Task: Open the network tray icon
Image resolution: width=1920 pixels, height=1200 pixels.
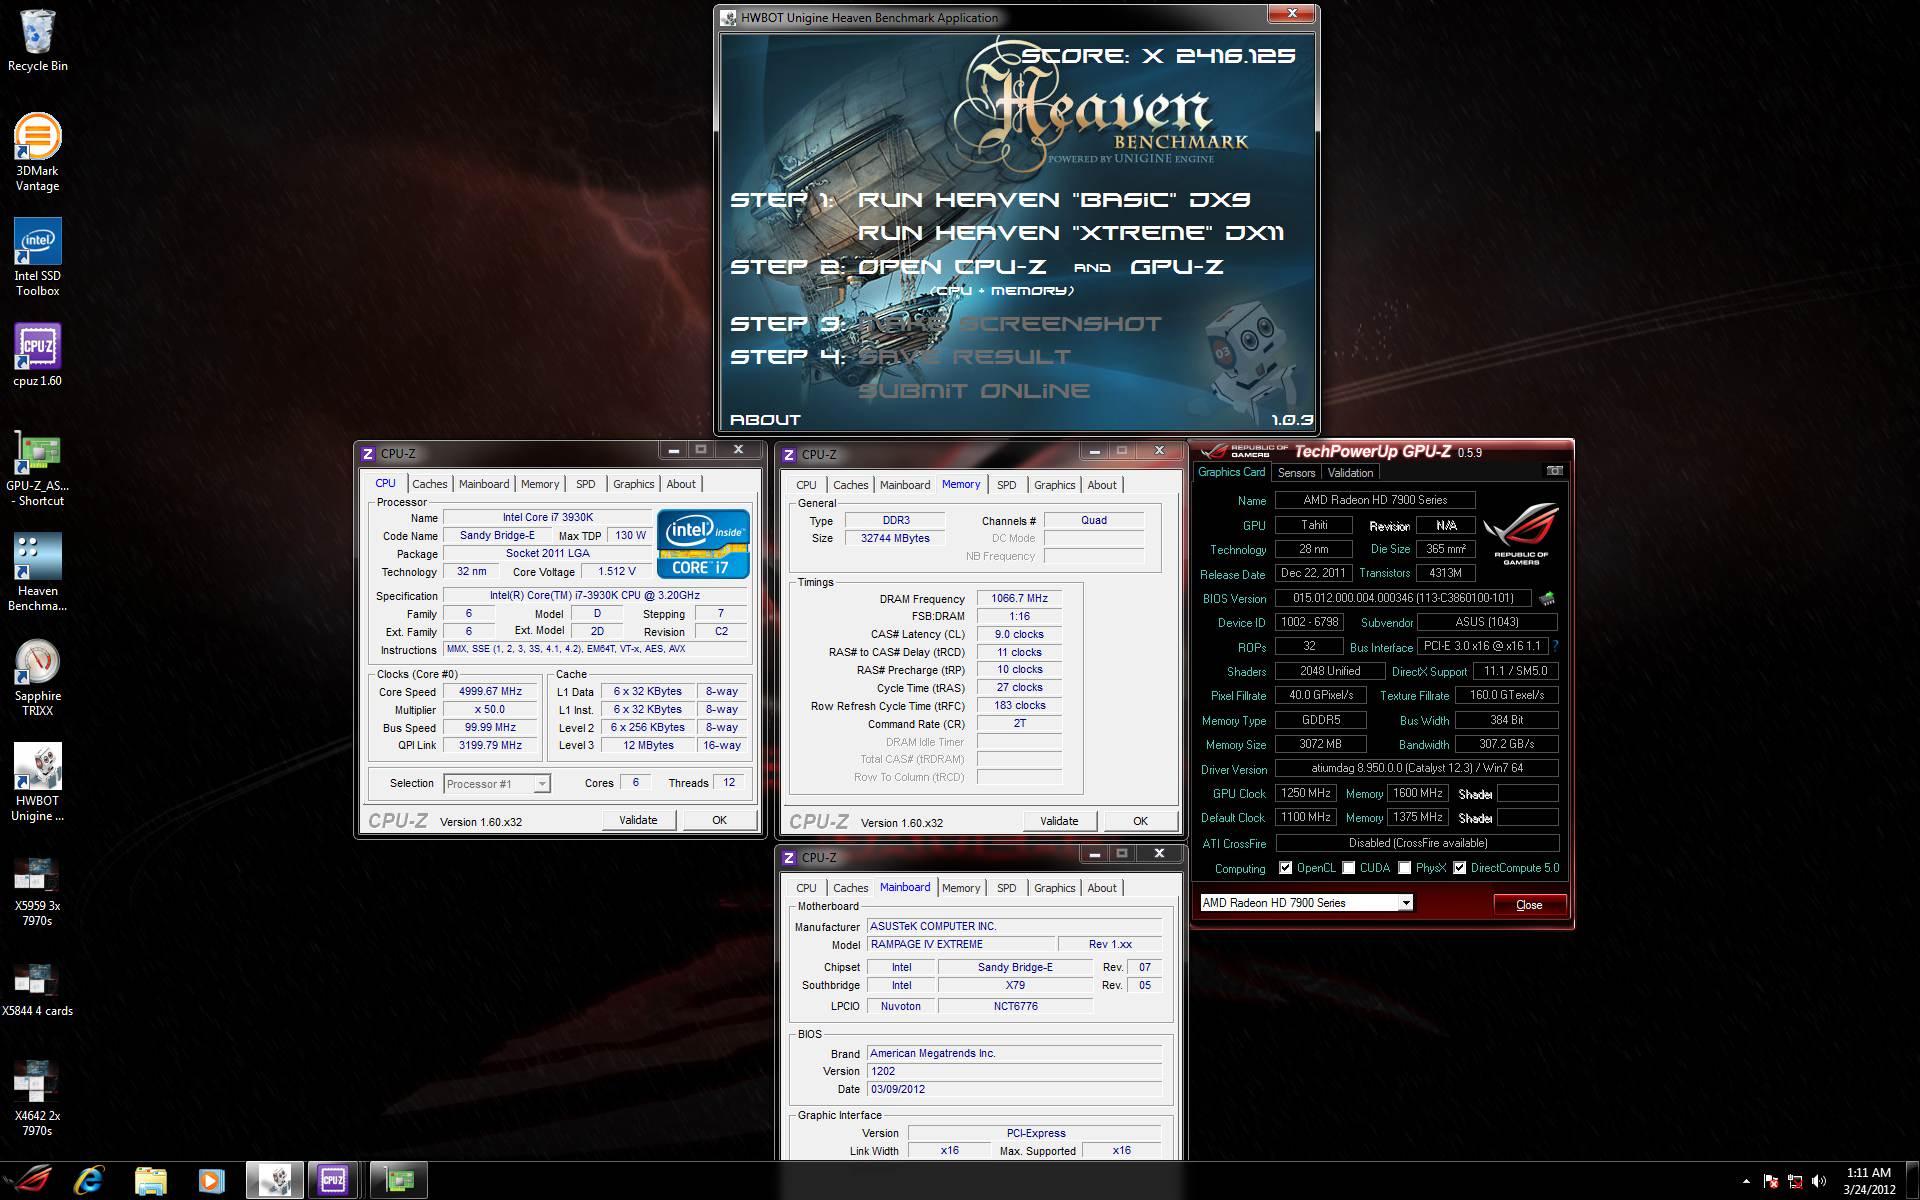Action: (1795, 1181)
